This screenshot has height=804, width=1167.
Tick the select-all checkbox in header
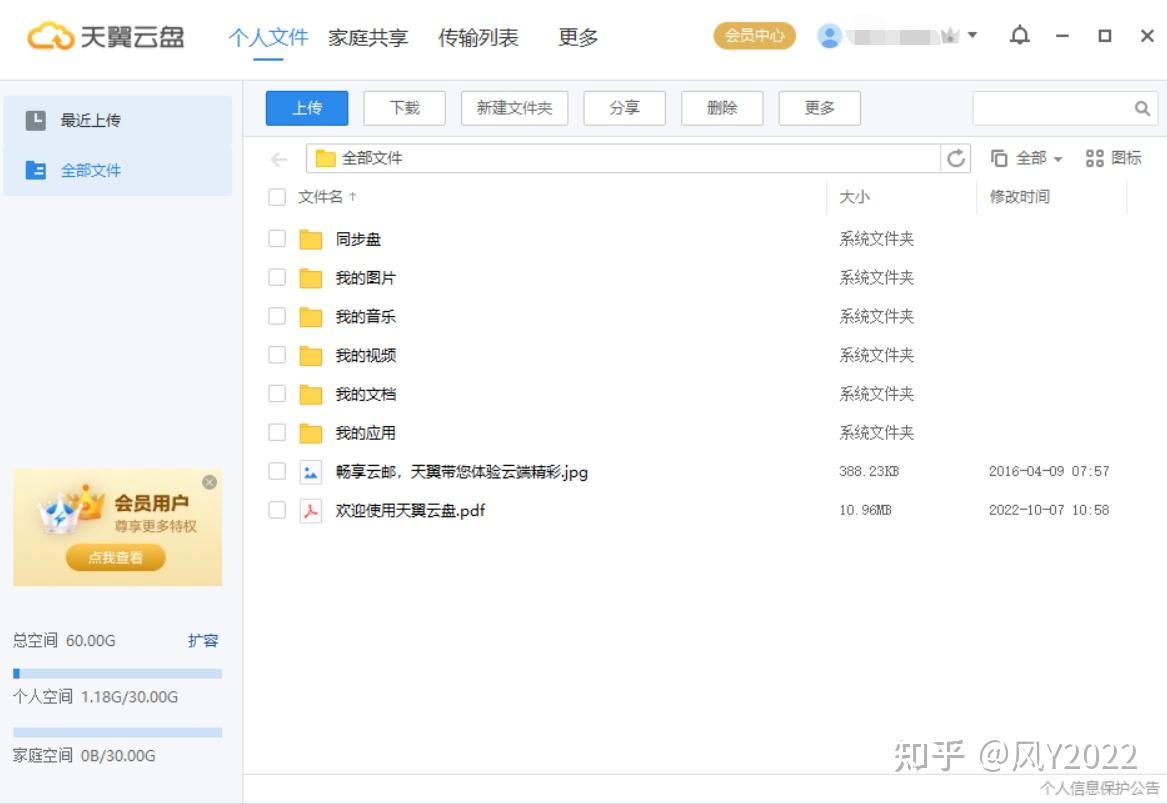pos(277,197)
